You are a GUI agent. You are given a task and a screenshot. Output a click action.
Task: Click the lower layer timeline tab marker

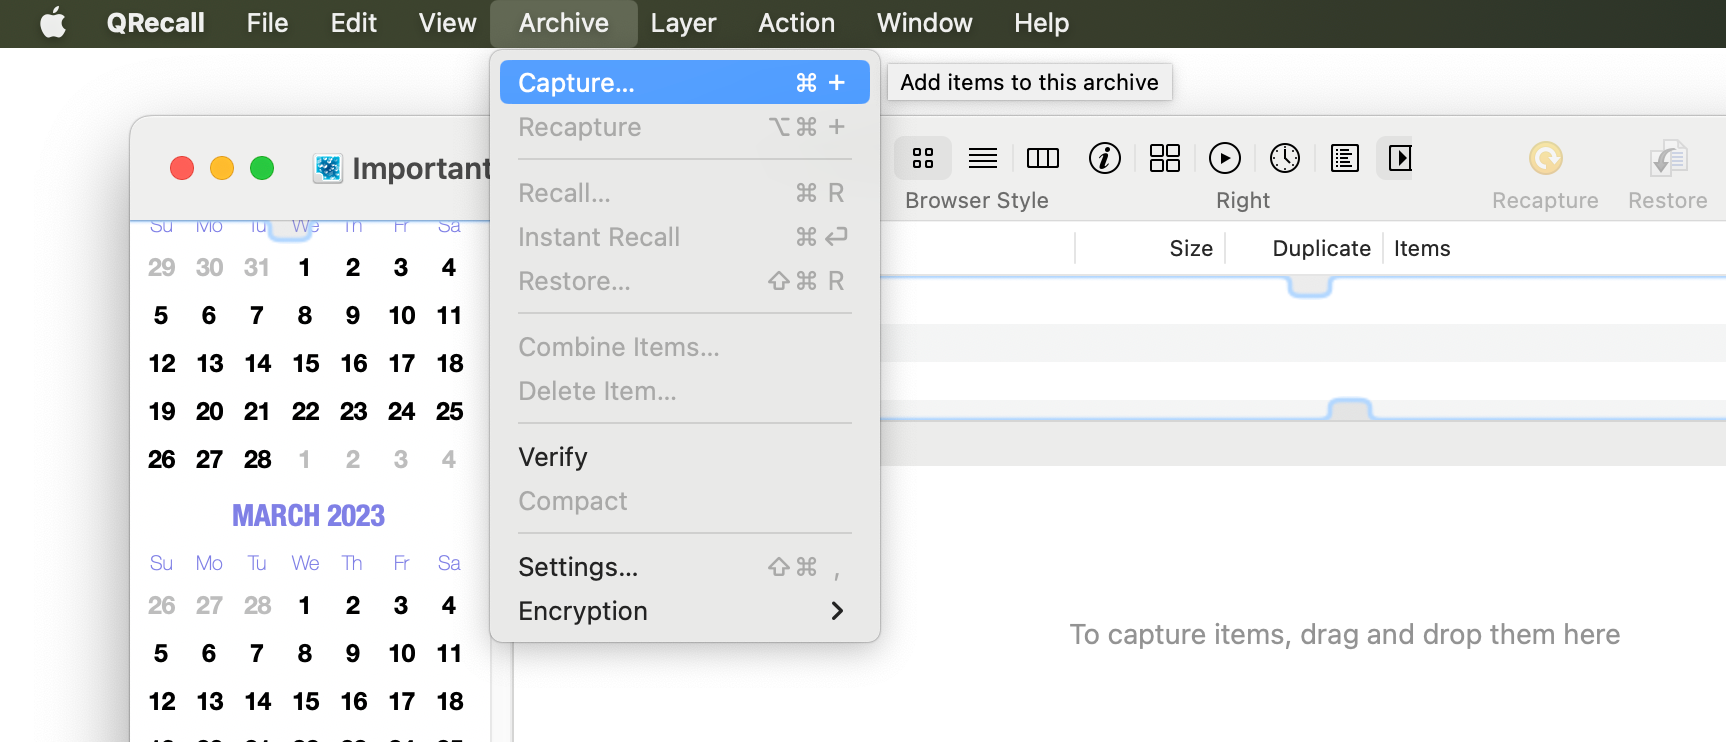click(1349, 409)
